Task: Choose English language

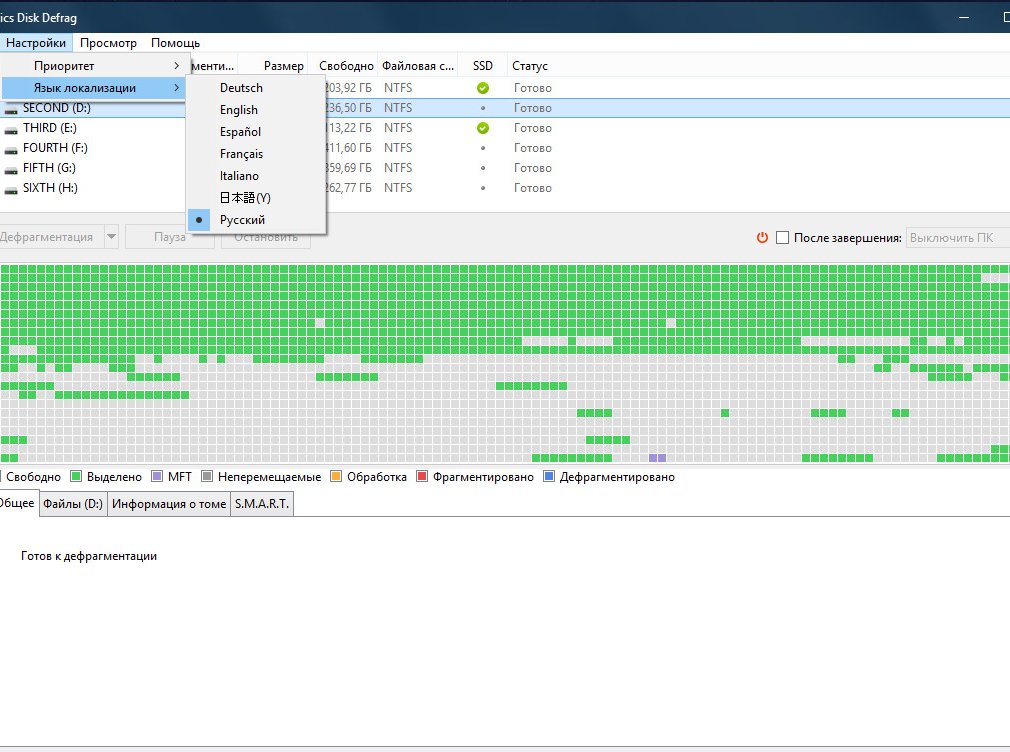Action: coord(256,110)
